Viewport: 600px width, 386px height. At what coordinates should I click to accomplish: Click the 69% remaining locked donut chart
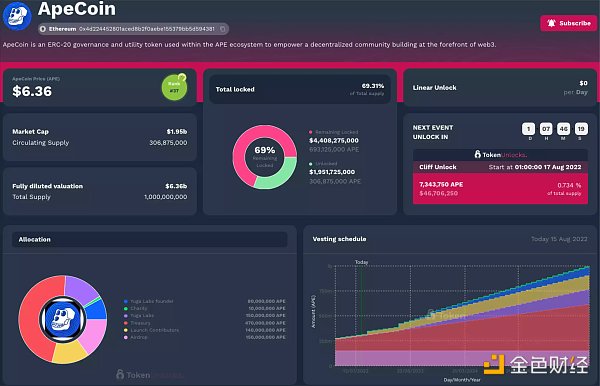(264, 157)
